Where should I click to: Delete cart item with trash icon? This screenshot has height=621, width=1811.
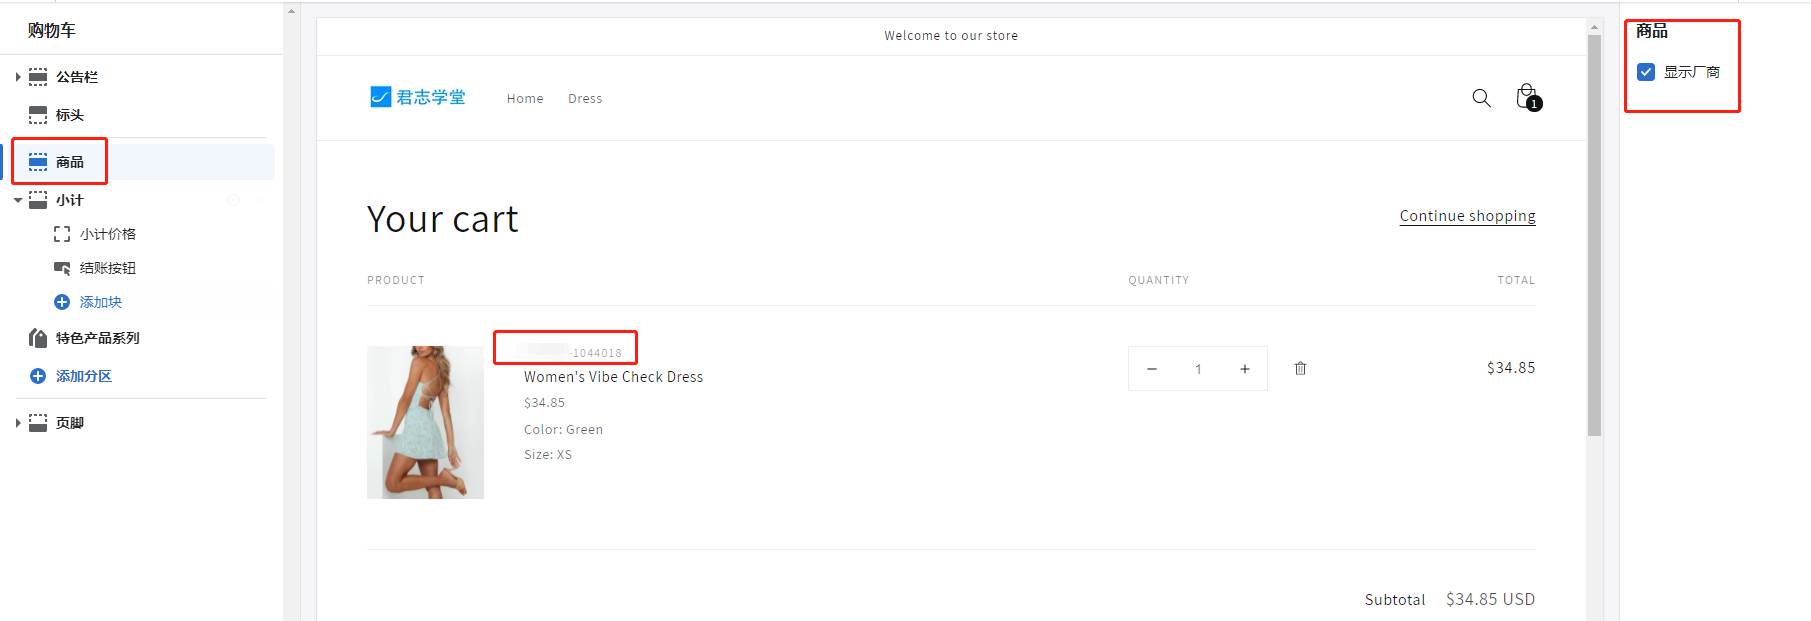[x=1300, y=368]
